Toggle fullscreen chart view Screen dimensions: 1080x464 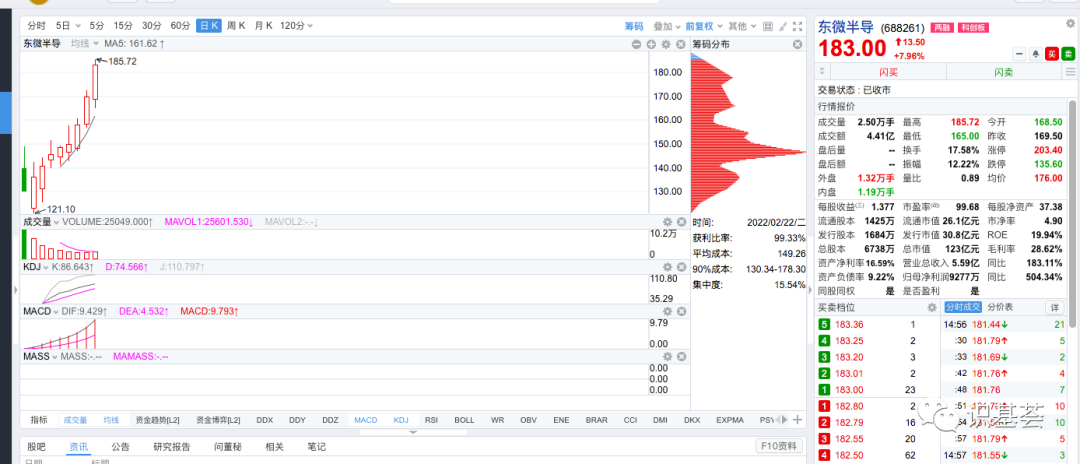coord(798,26)
